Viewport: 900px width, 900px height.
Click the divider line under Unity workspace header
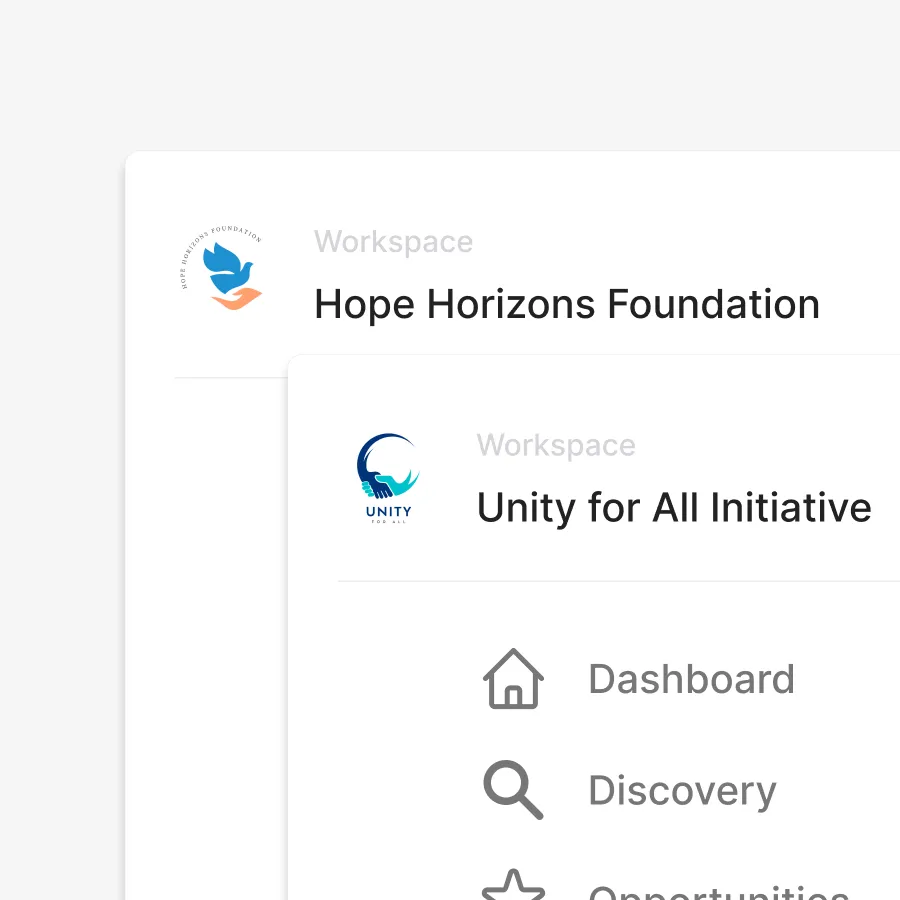(620, 579)
